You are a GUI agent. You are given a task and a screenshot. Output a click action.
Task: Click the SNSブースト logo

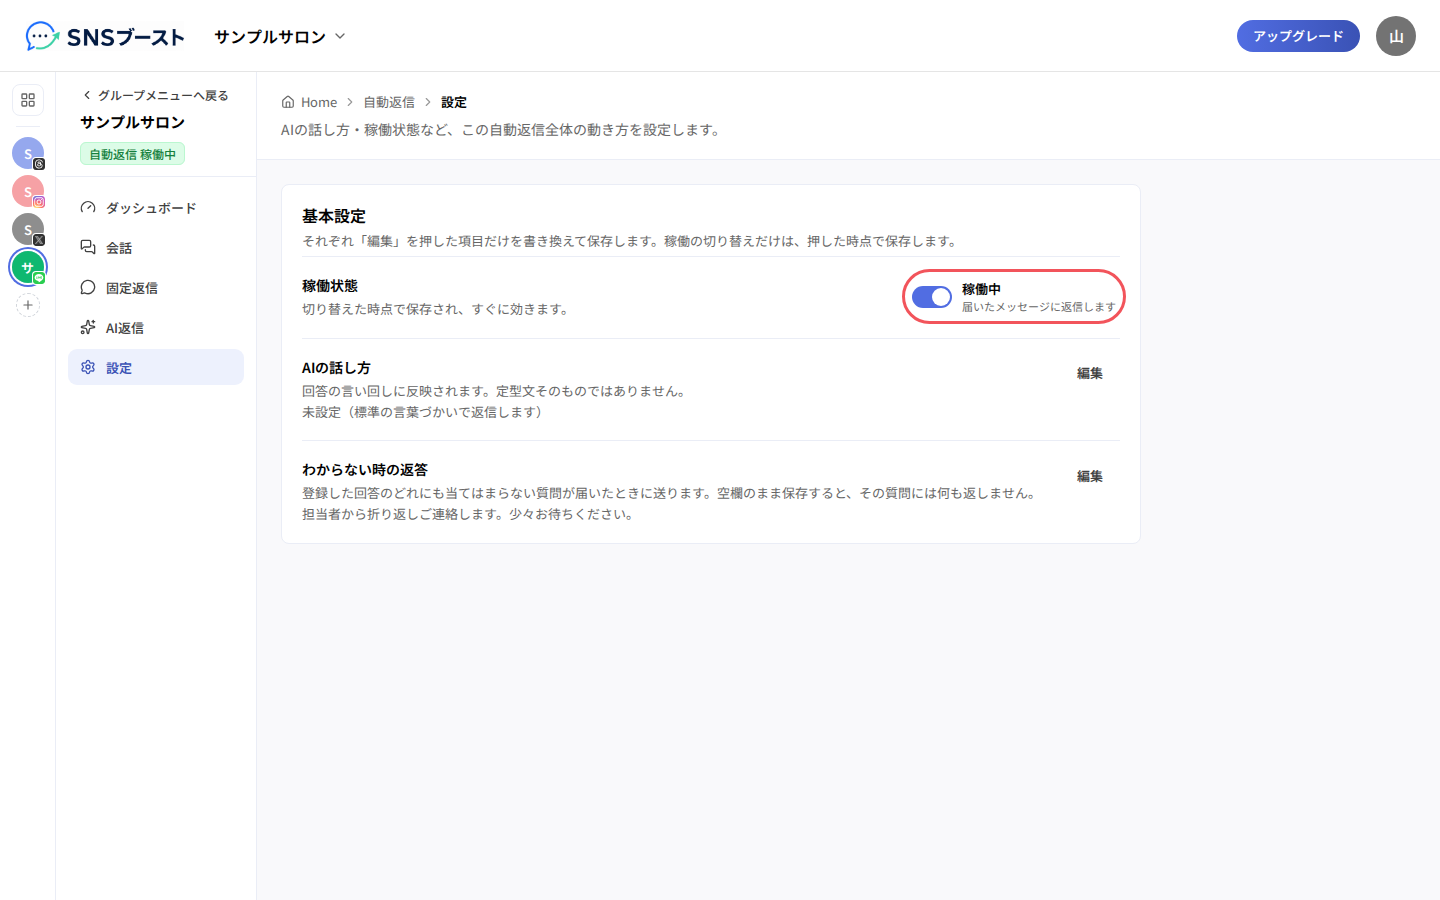(105, 37)
